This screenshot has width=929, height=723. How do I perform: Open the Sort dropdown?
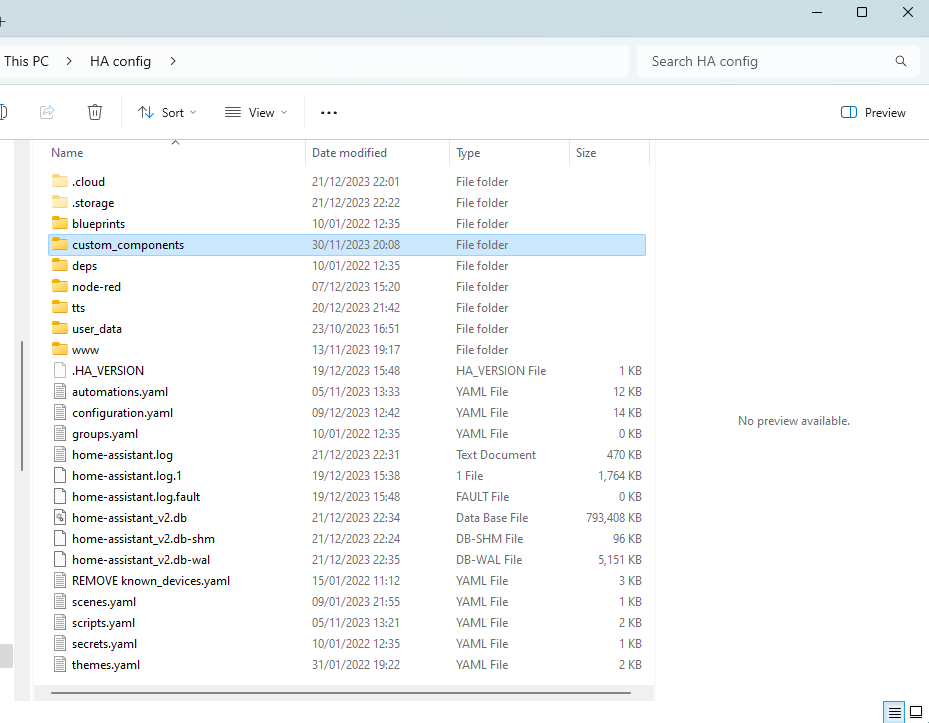pos(167,112)
